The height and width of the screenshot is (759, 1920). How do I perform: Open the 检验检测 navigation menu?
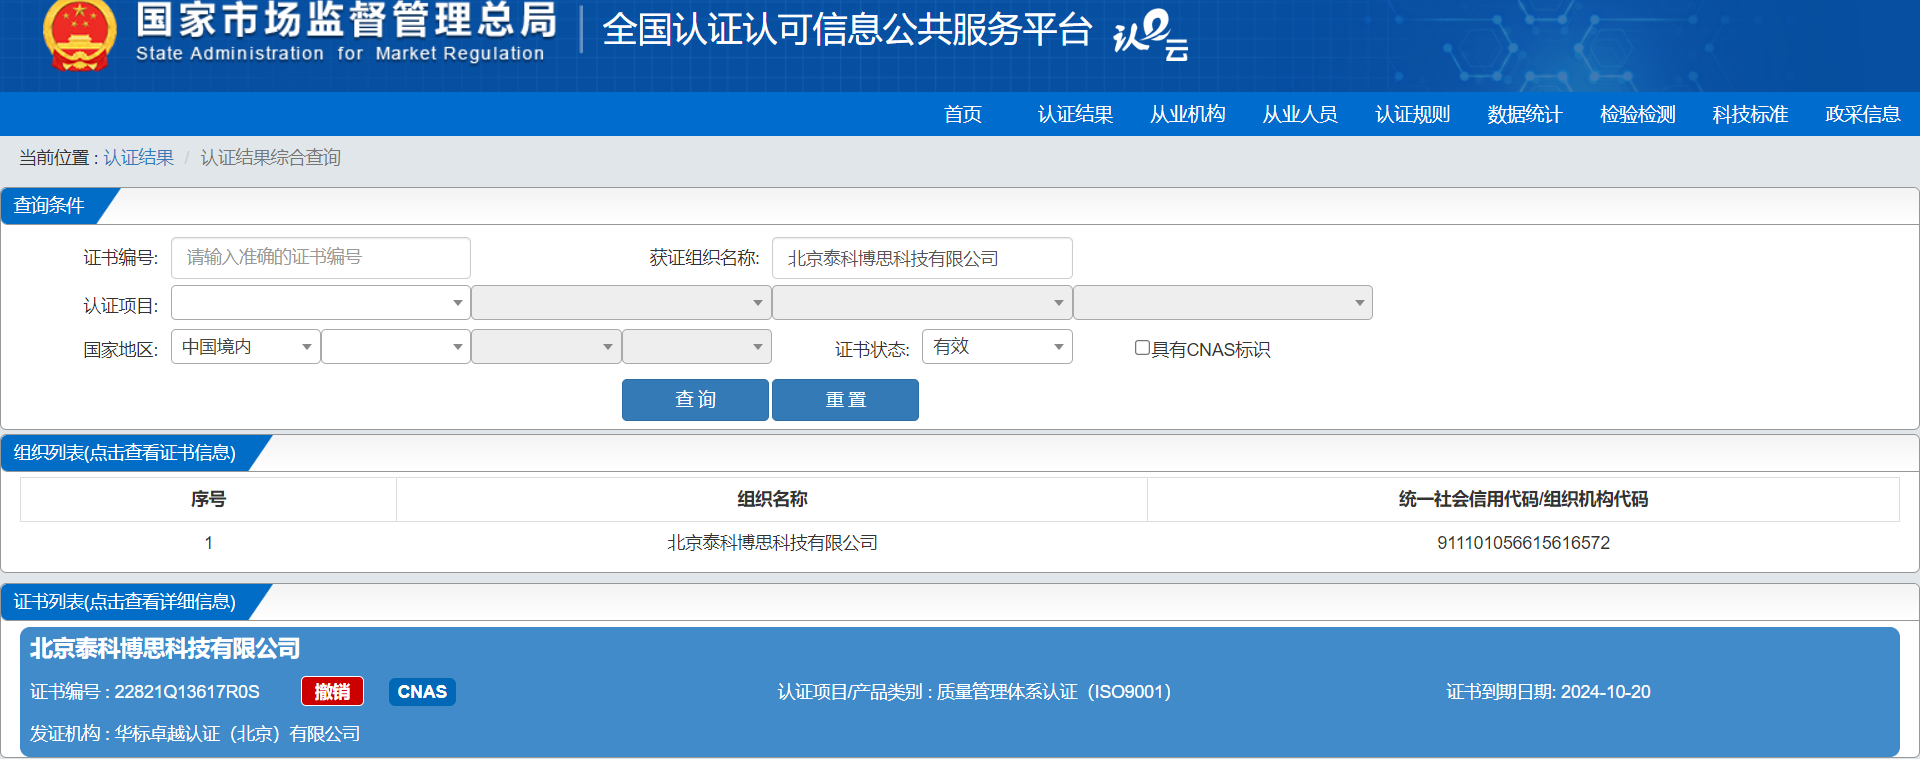(x=1638, y=114)
